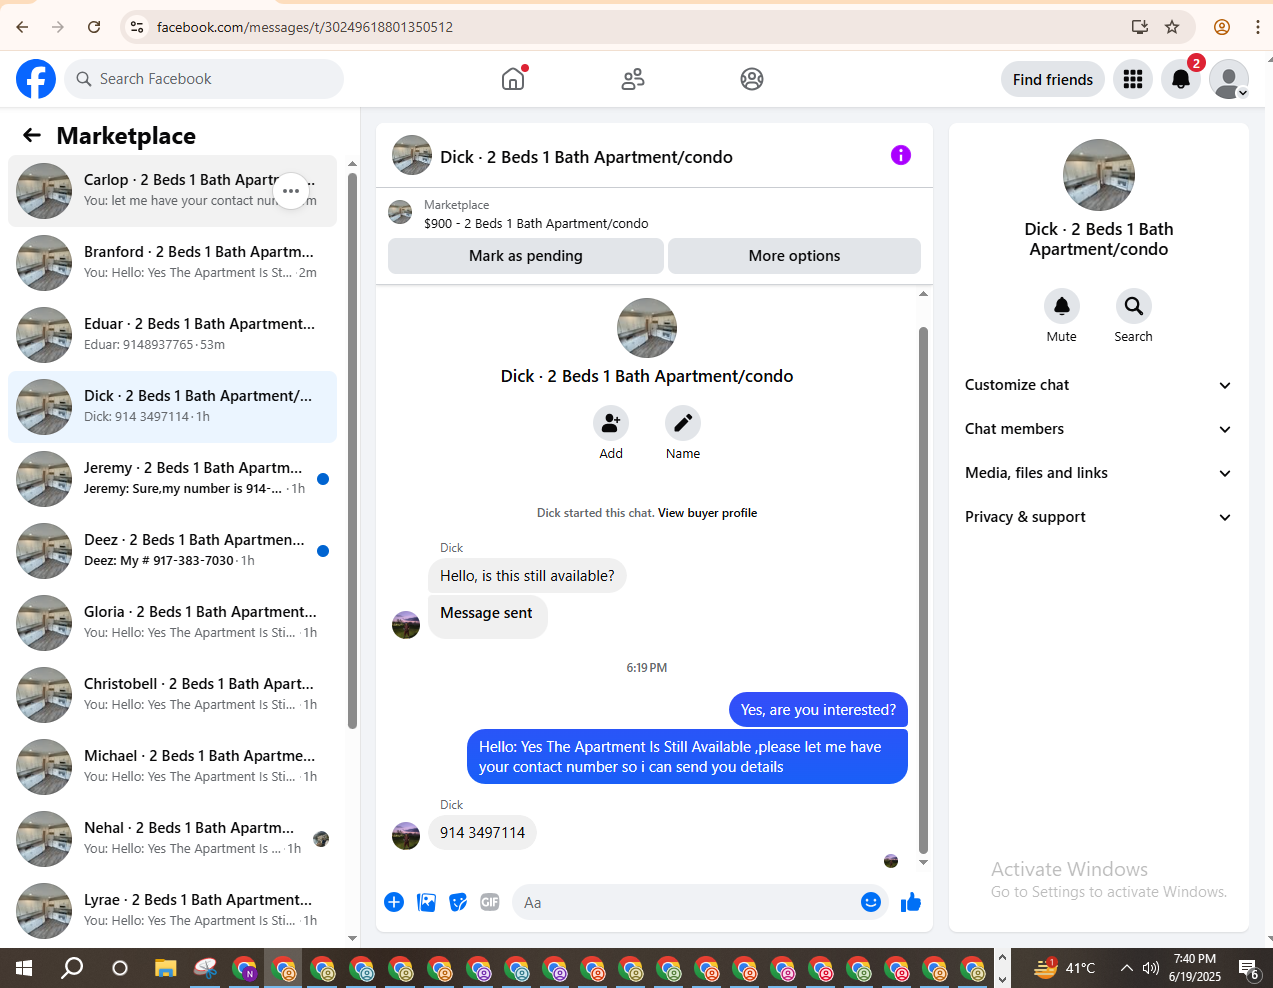Reload the page in browser

pyautogui.click(x=94, y=27)
